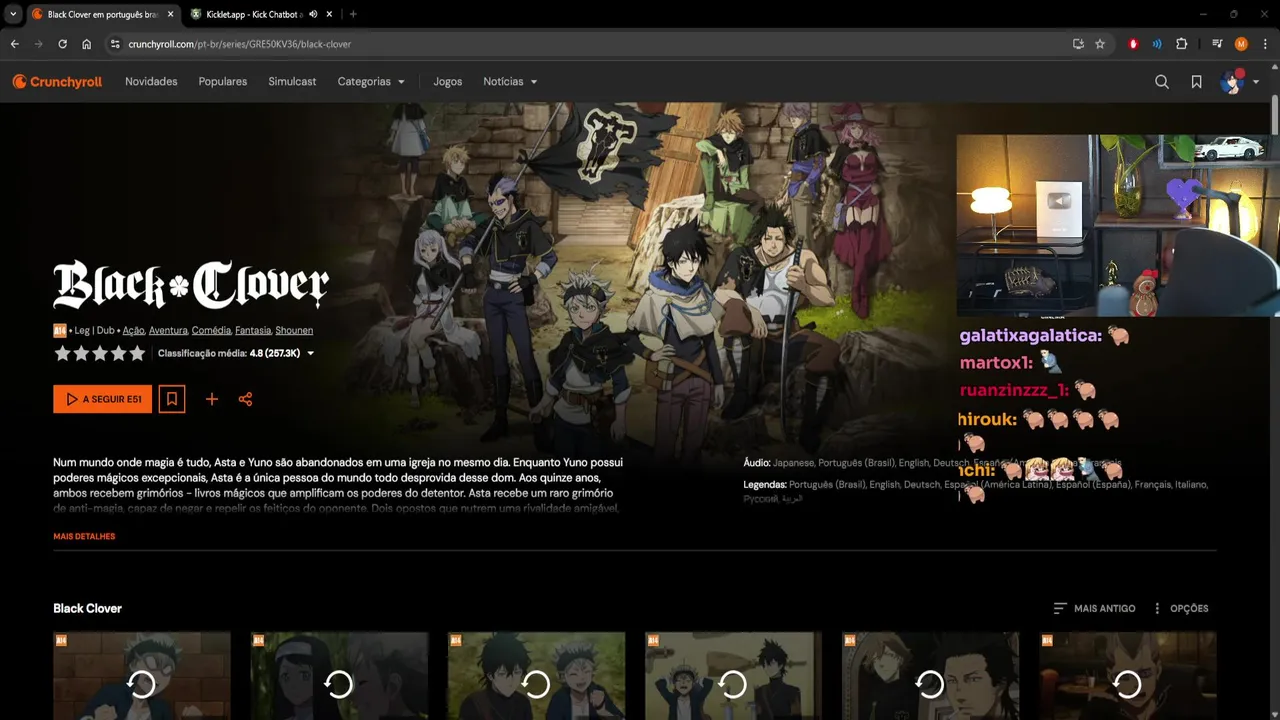1280x720 pixels.
Task: Rate the series with first star
Action: point(62,353)
